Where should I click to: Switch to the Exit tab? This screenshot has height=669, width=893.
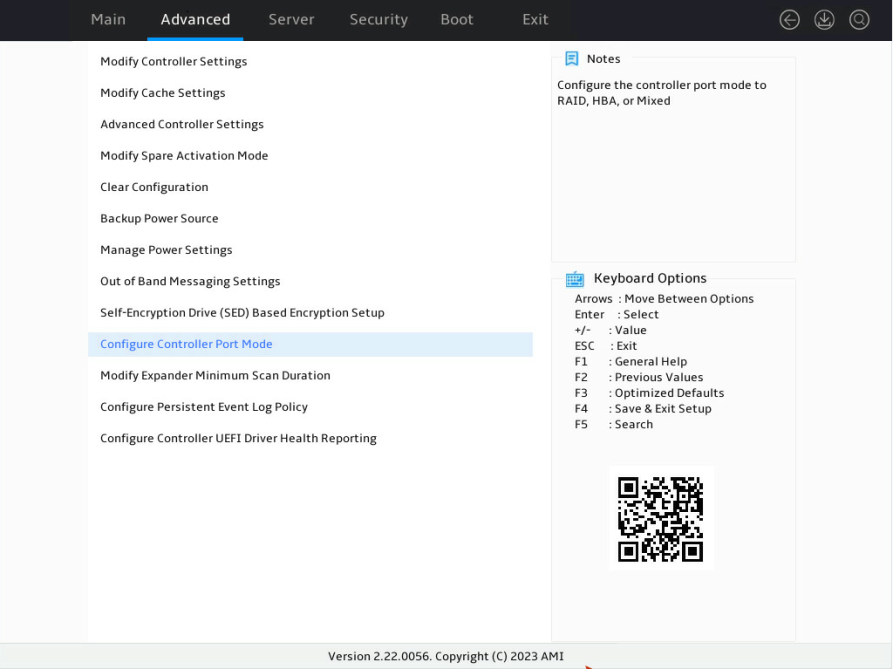[535, 19]
